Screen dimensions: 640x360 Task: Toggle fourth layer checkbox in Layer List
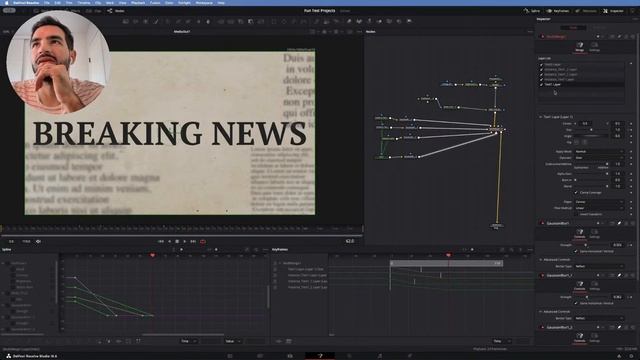coord(542,79)
